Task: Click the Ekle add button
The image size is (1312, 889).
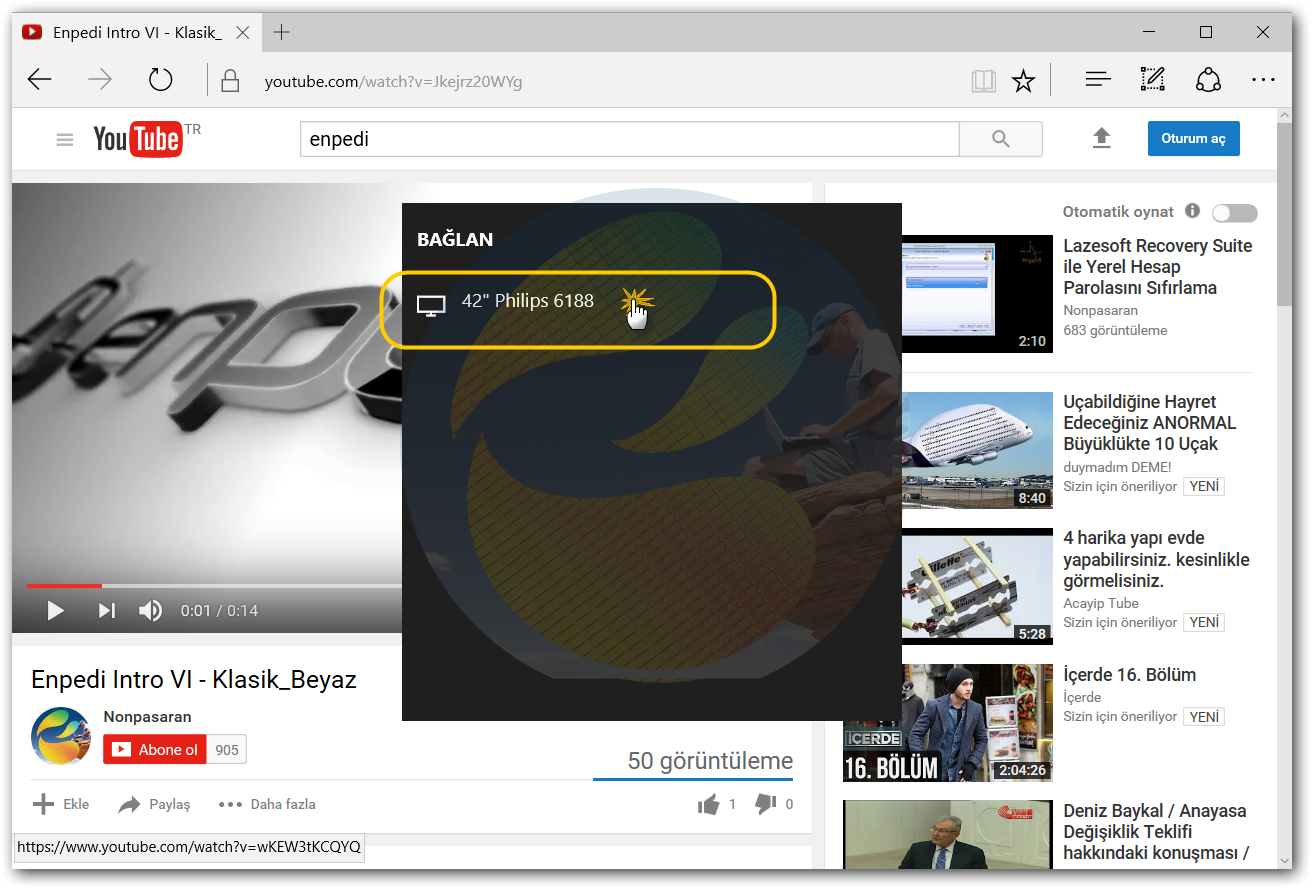Action: (61, 804)
